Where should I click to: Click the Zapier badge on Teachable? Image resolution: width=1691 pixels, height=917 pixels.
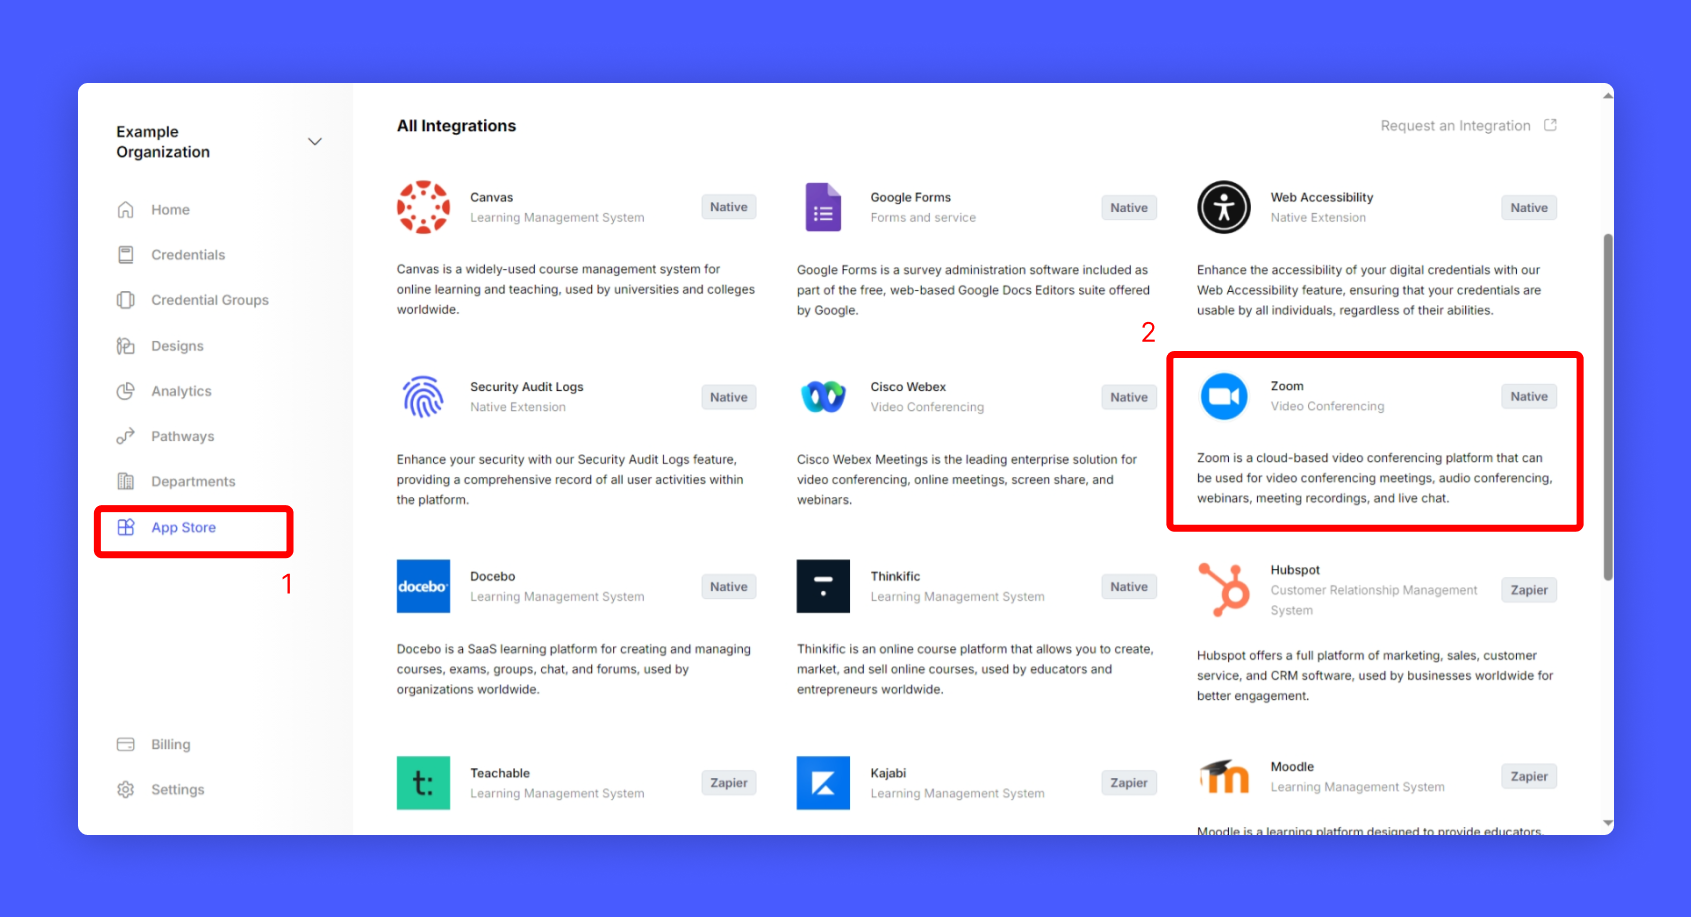tap(728, 783)
